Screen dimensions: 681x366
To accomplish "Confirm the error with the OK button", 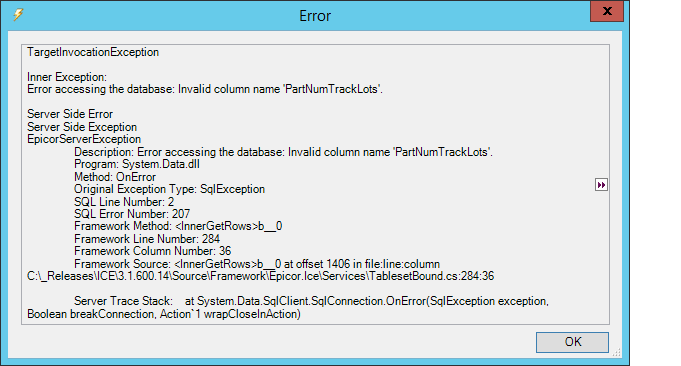I will (x=572, y=342).
